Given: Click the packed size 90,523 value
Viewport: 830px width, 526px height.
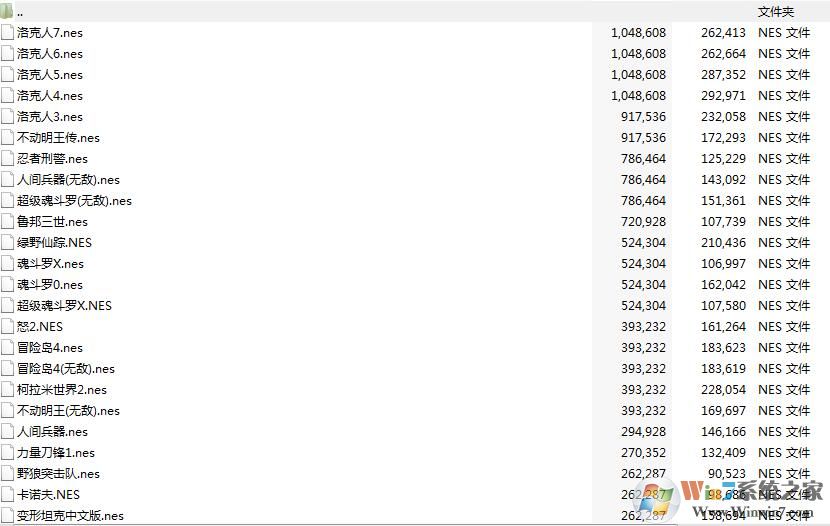Looking at the screenshot, I should click(x=727, y=474).
